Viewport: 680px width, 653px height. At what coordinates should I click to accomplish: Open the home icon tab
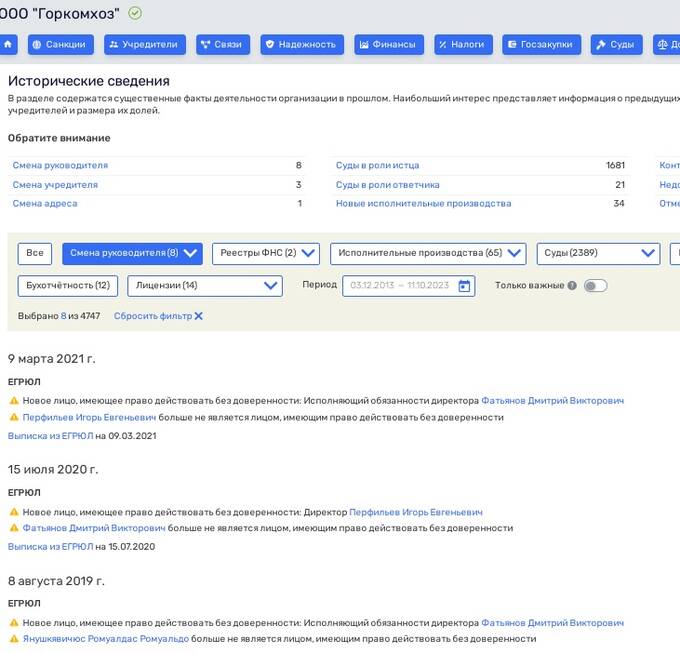[x=8, y=44]
